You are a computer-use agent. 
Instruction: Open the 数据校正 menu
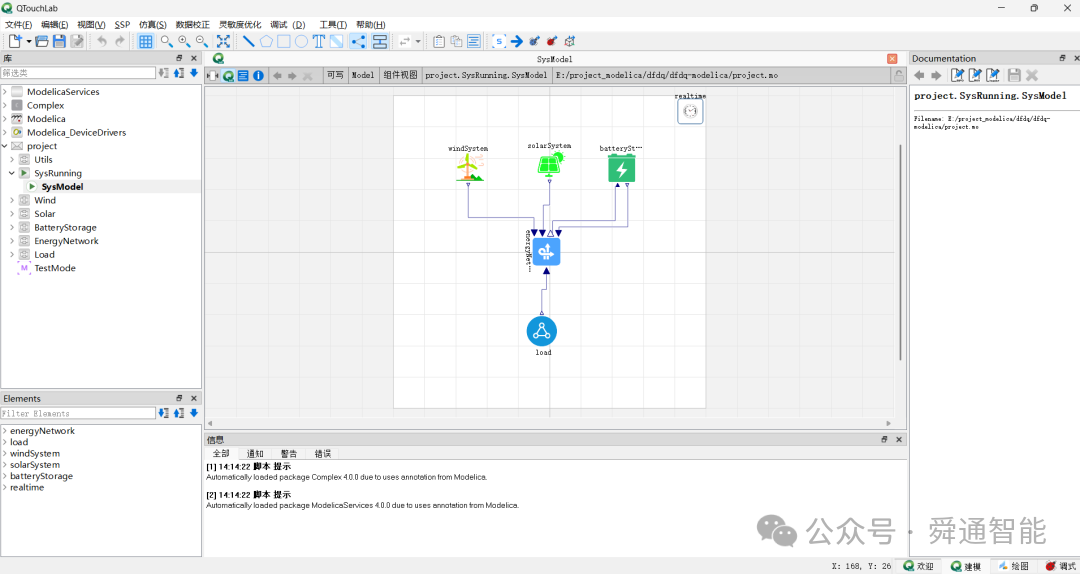point(193,25)
